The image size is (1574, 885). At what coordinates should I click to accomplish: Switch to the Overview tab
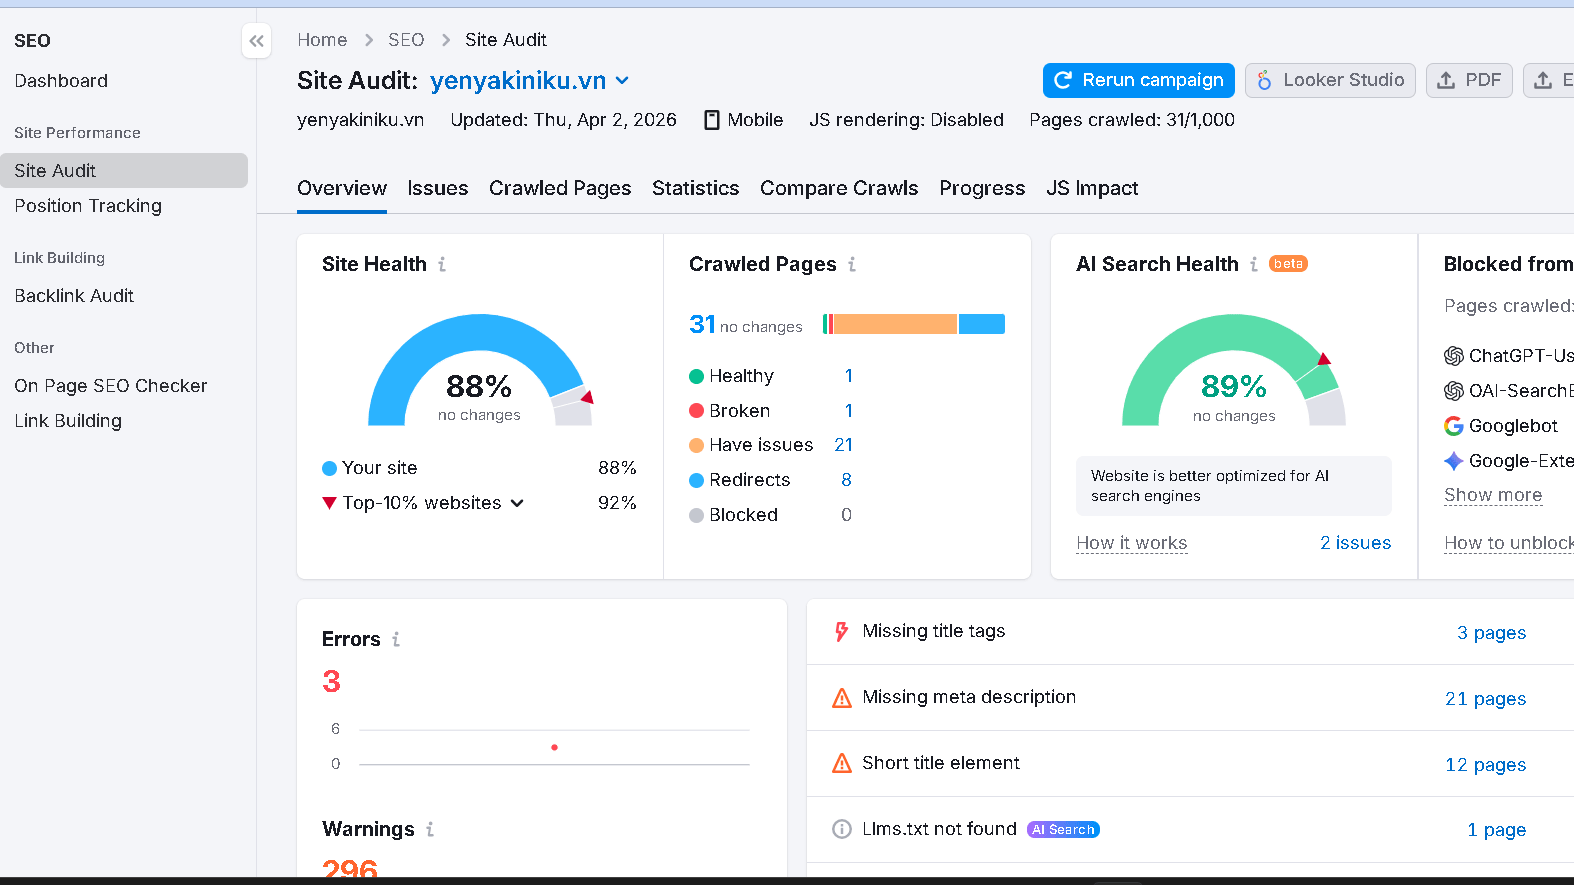[342, 188]
